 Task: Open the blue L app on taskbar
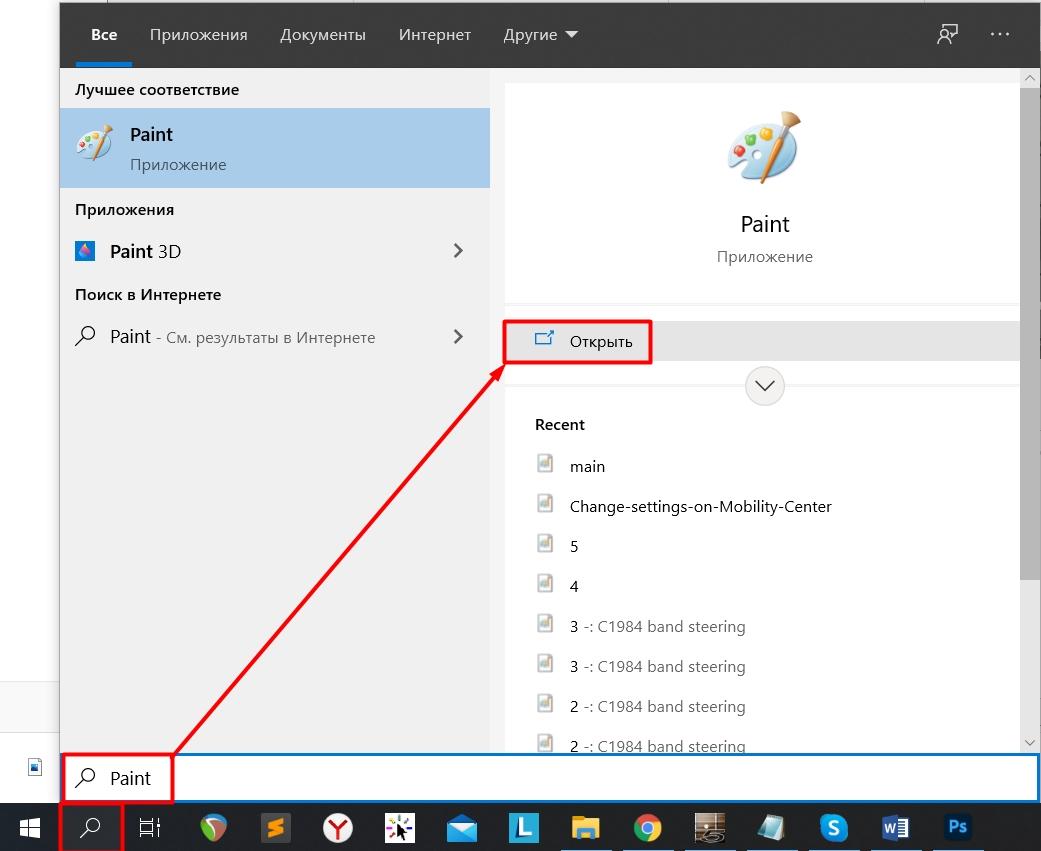click(x=524, y=828)
